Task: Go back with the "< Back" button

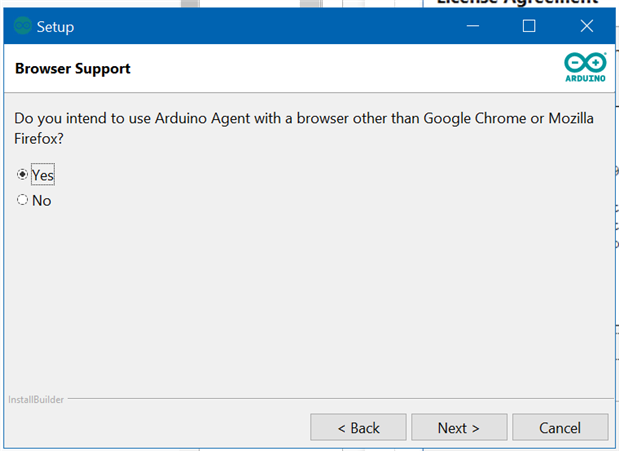Action: click(358, 427)
